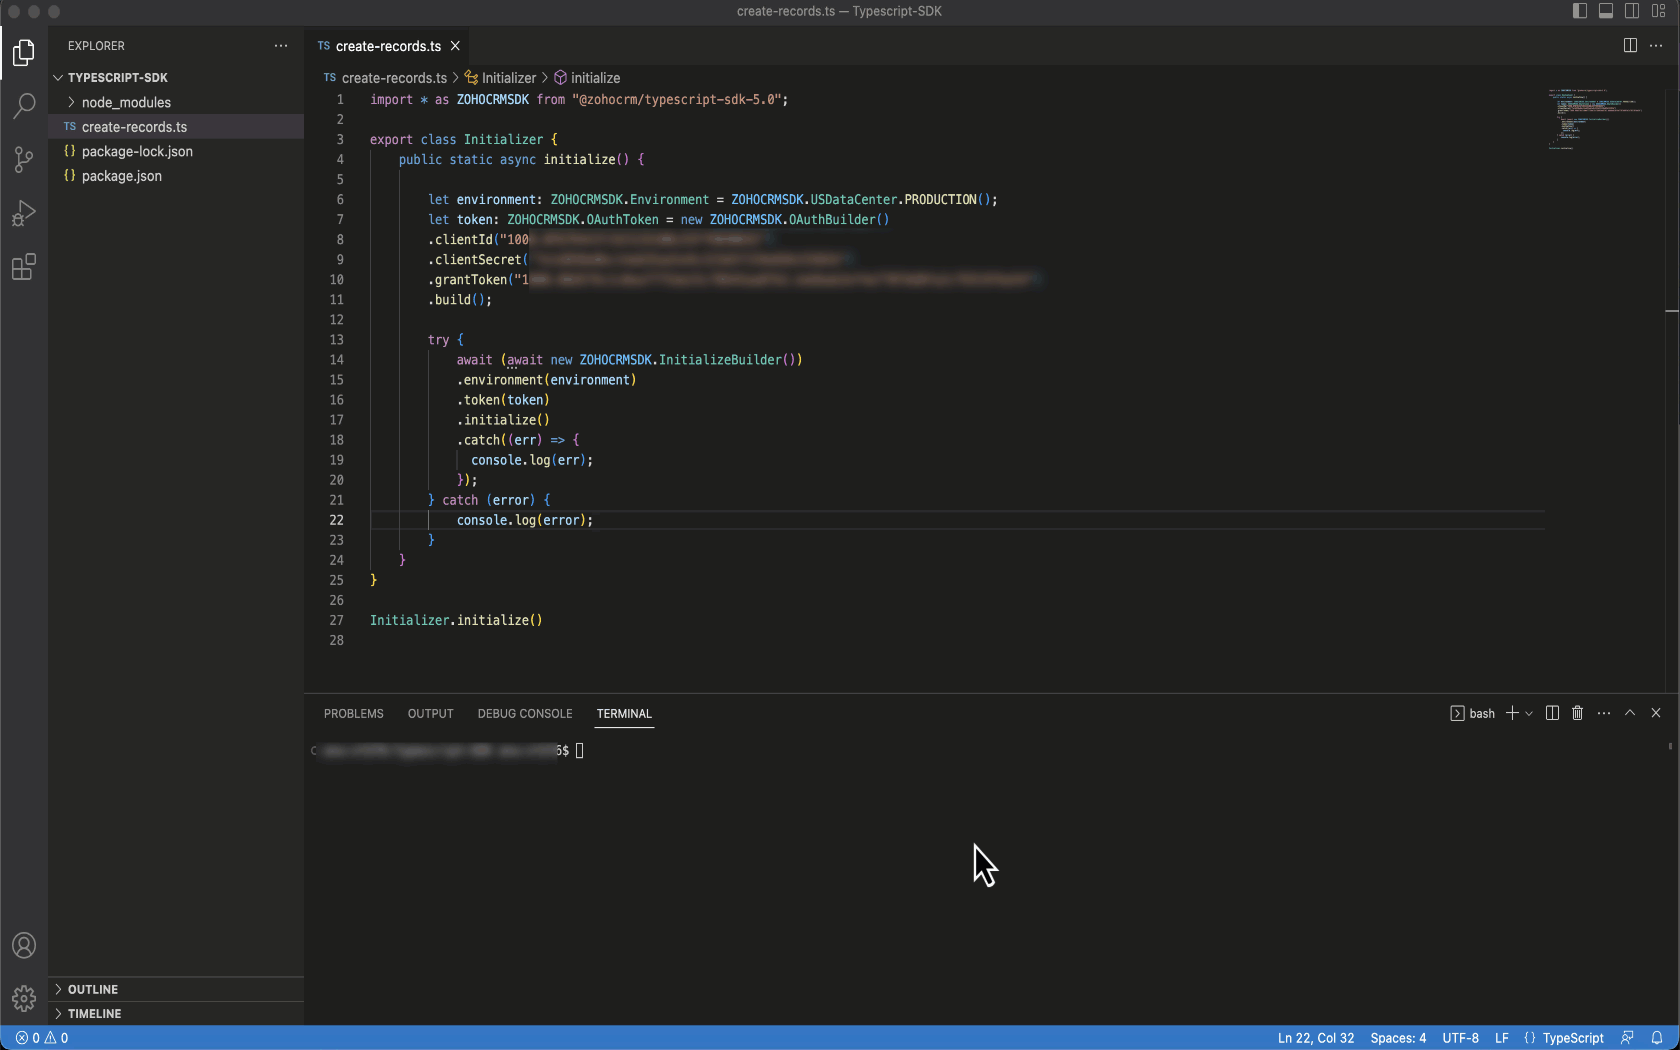This screenshot has height=1050, width=1680.
Task: Click console.log(error) on line 22
Action: pyautogui.click(x=525, y=520)
